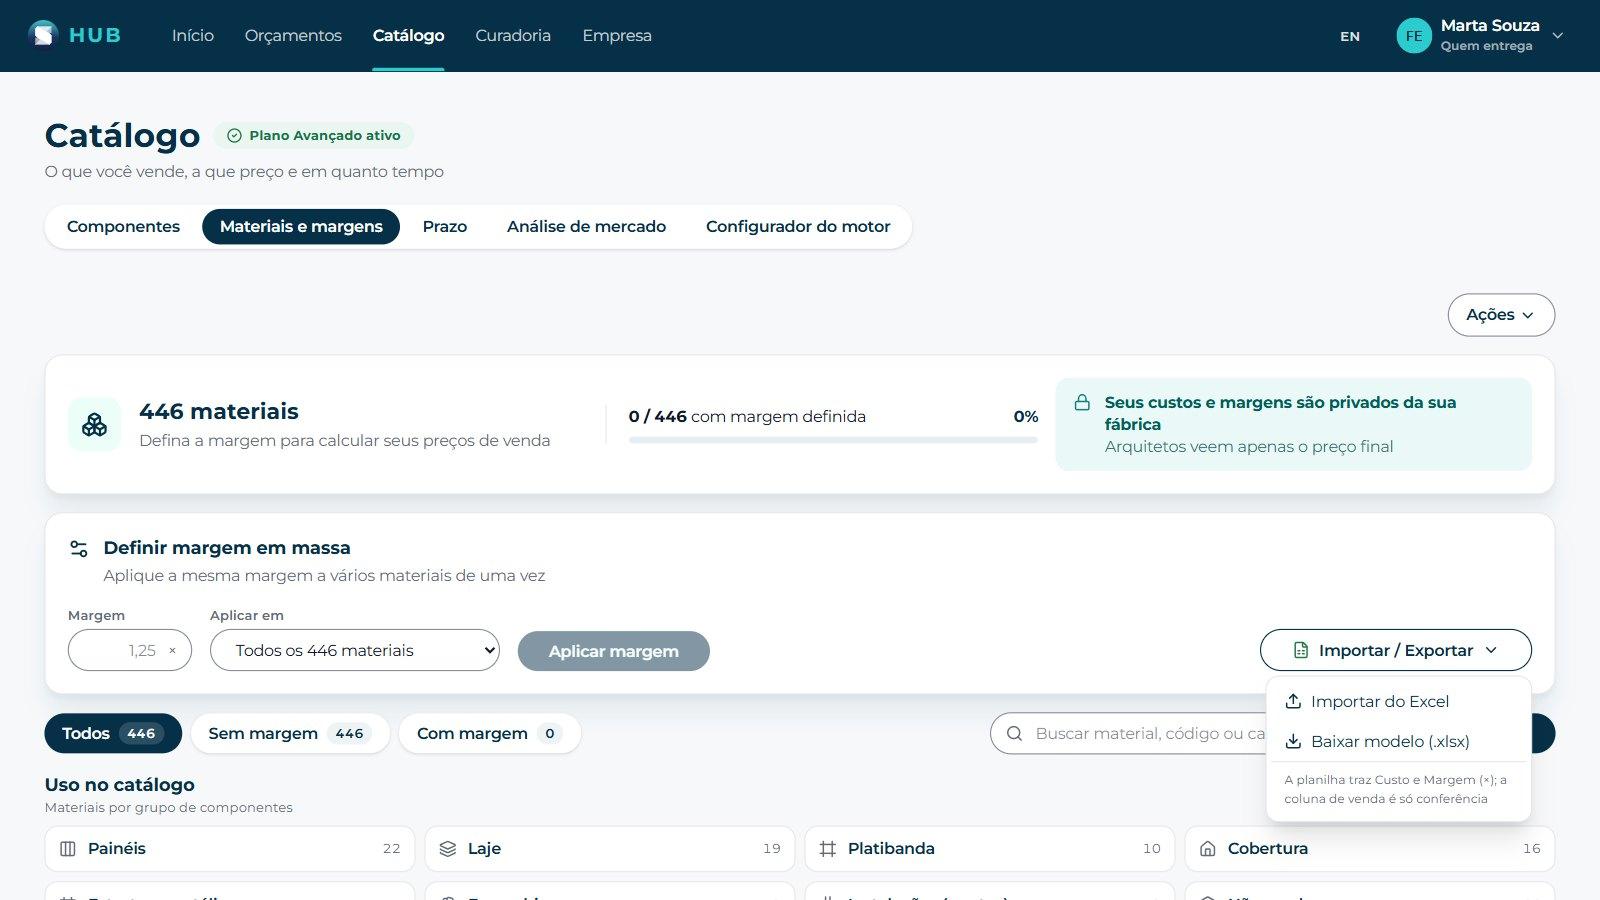
Task: Open Orçamentos in the top navigation
Action: click(293, 36)
